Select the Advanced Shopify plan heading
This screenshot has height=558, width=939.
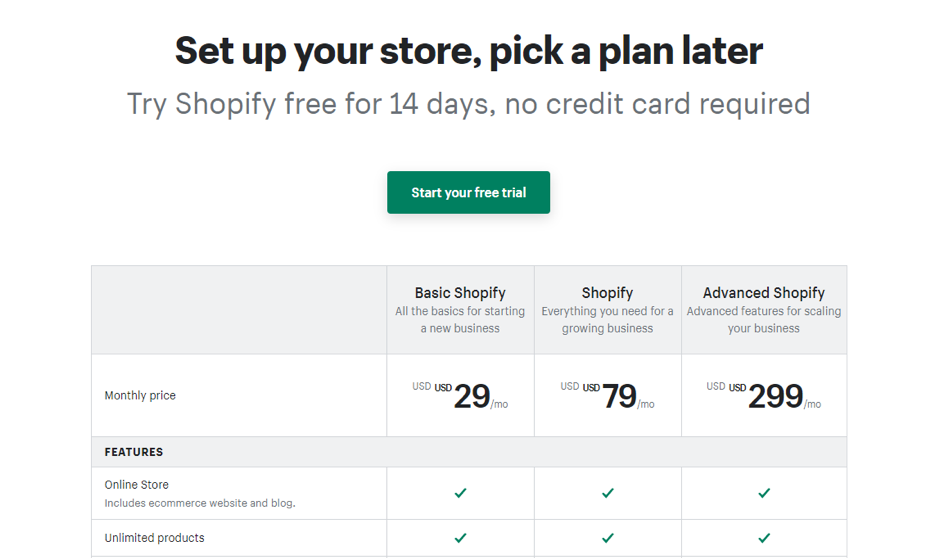coord(764,293)
